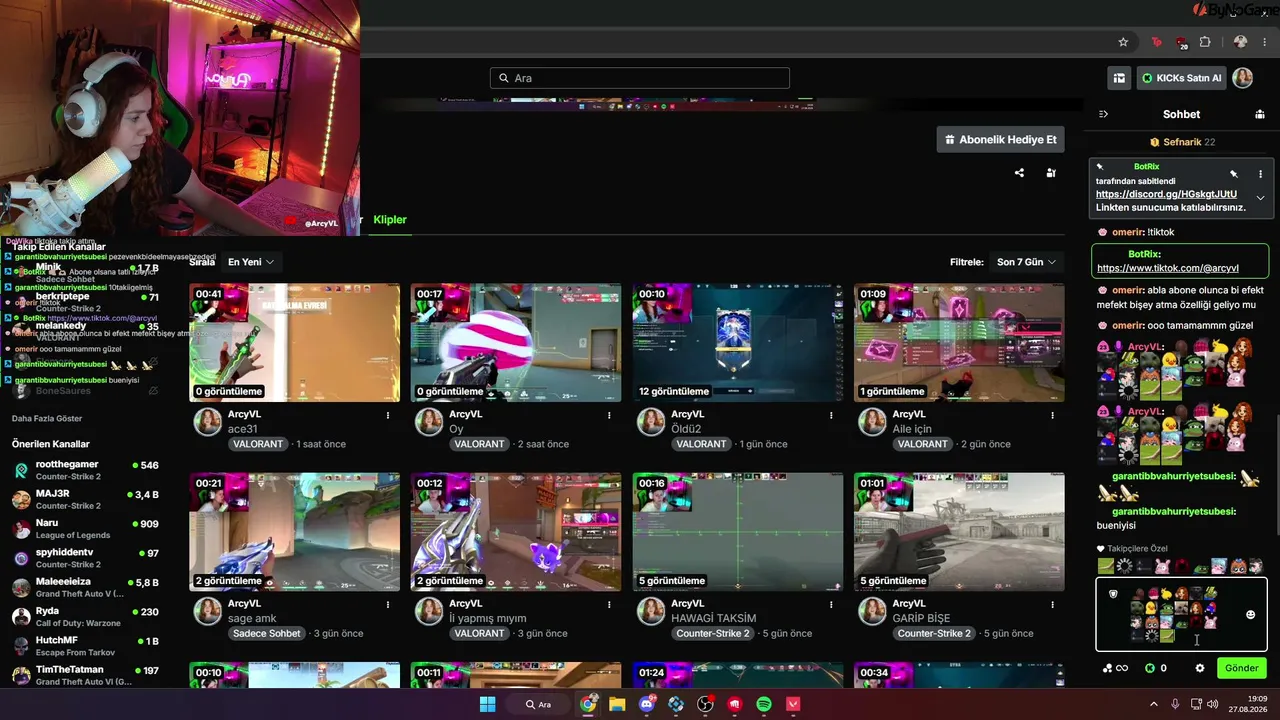Image resolution: width=1280 pixels, height=720 pixels.
Task: Open Ryda channel in sidebar
Action: [85, 616]
